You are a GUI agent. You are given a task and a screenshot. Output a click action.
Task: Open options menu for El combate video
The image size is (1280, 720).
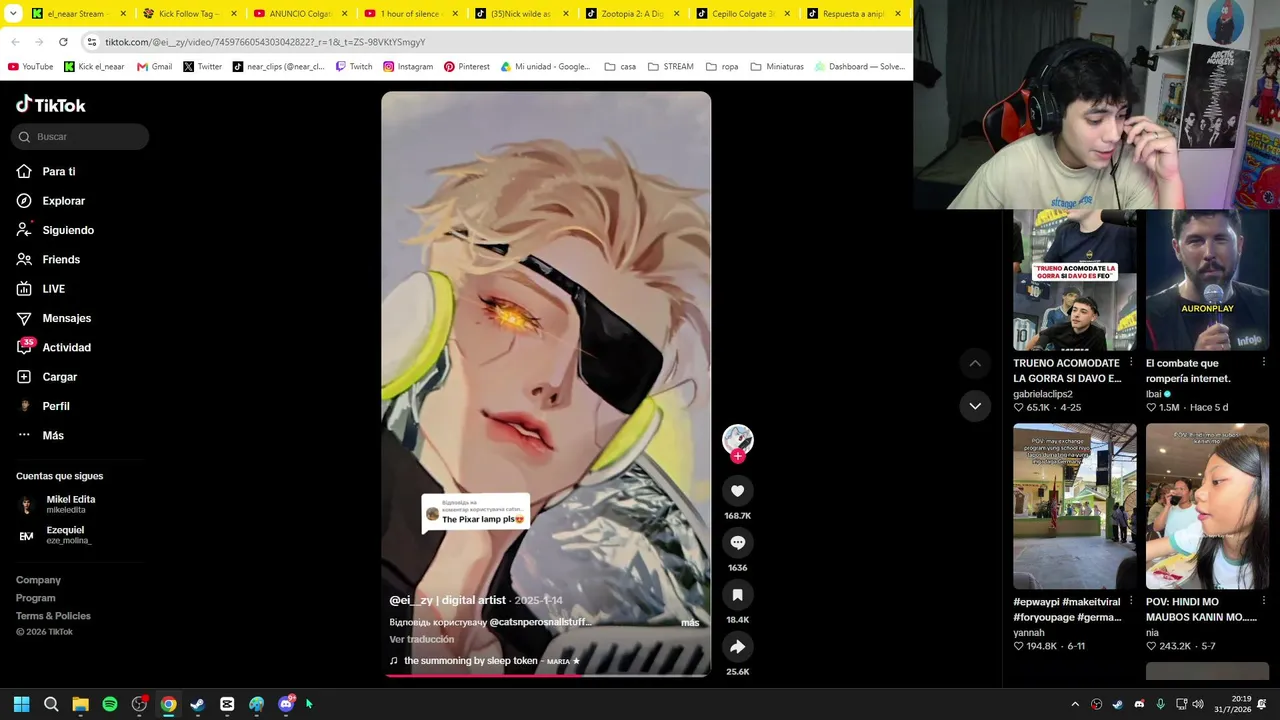point(1264,363)
